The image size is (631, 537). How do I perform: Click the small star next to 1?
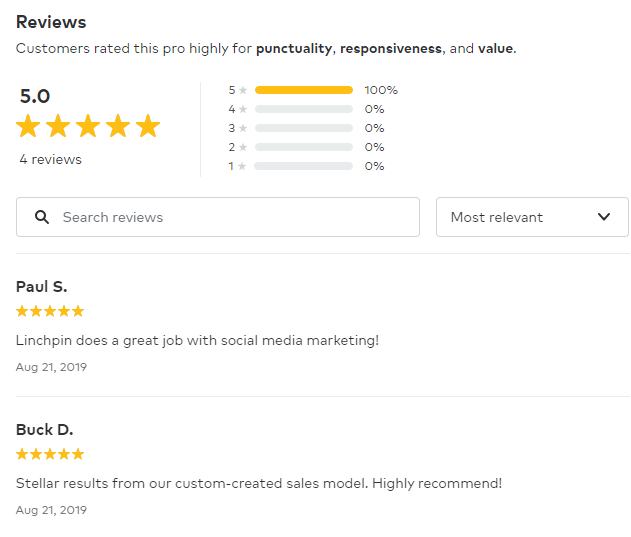tap(242, 166)
